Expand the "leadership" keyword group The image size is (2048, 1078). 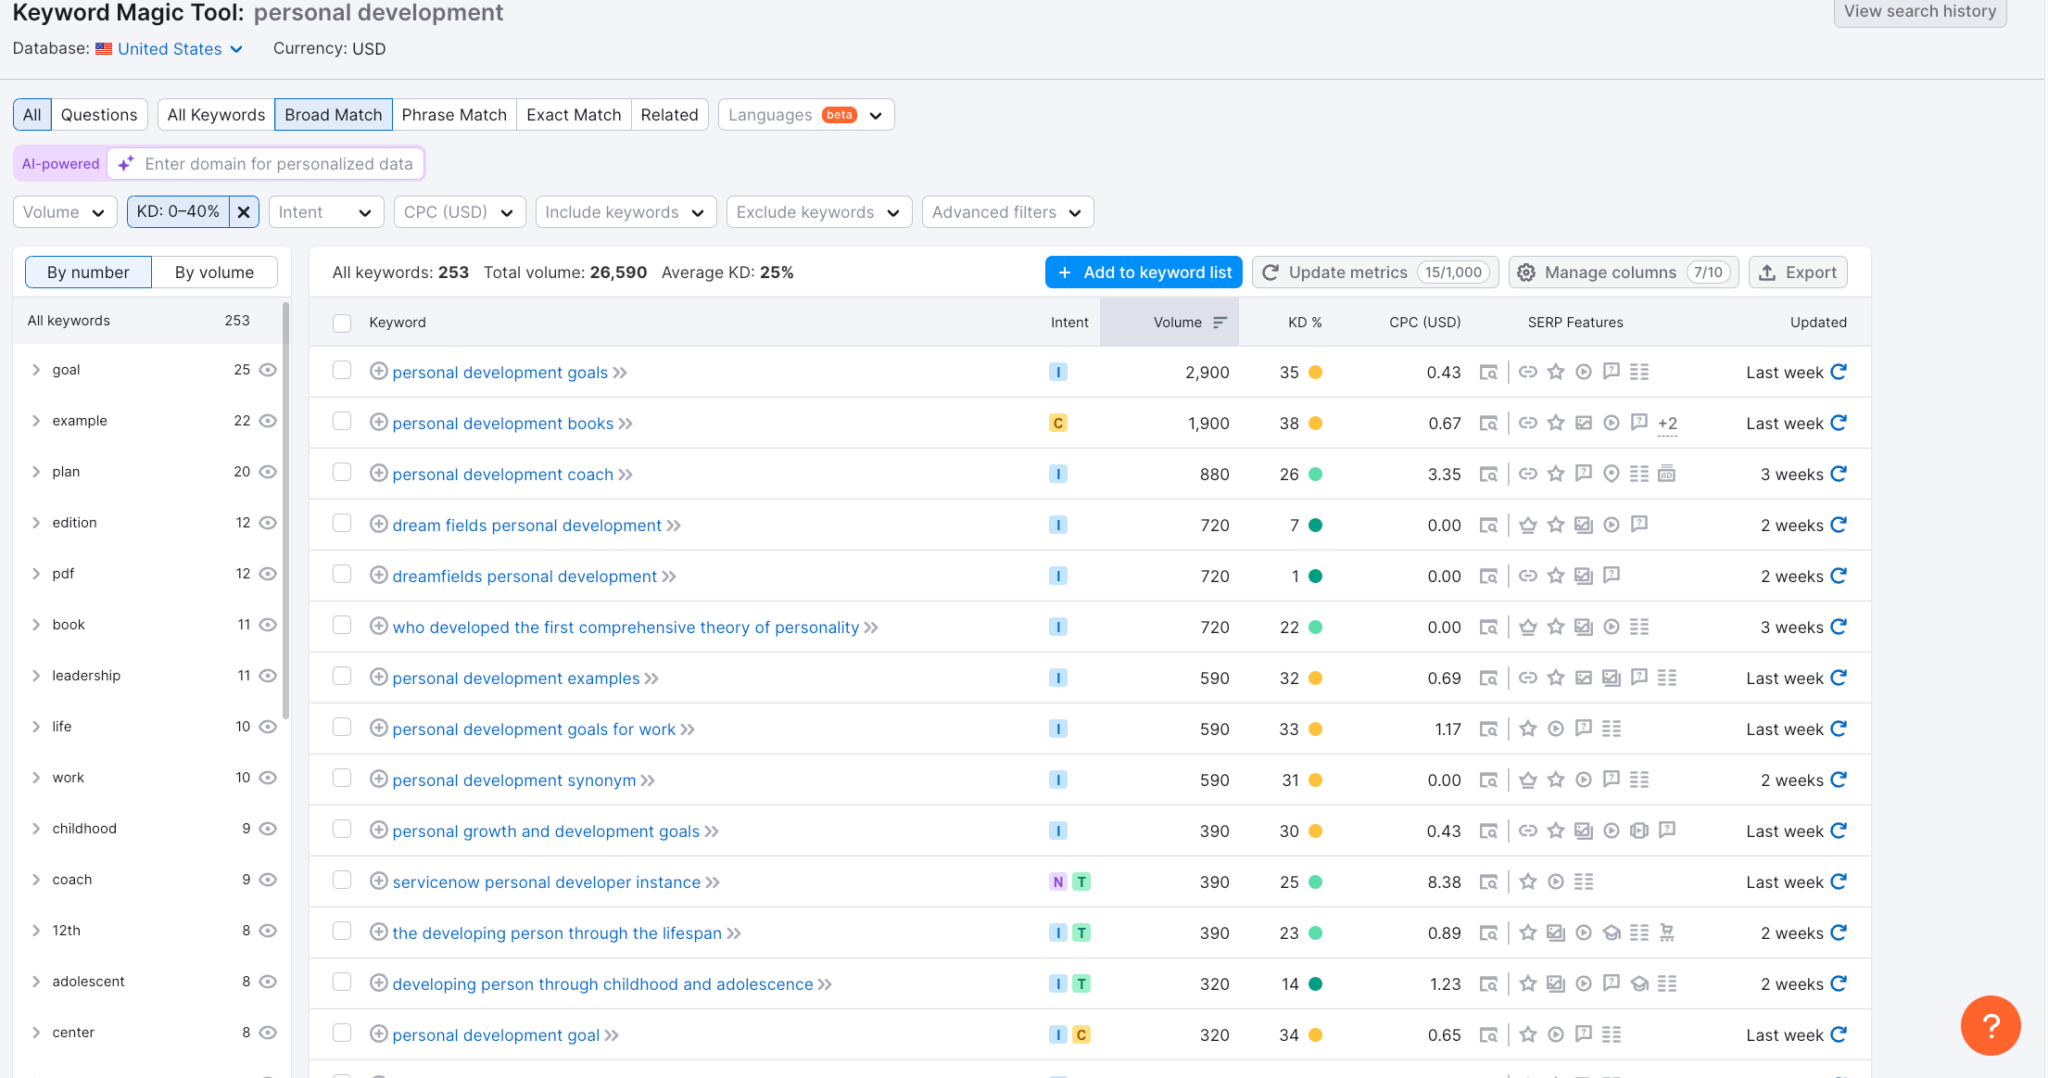pos(36,675)
